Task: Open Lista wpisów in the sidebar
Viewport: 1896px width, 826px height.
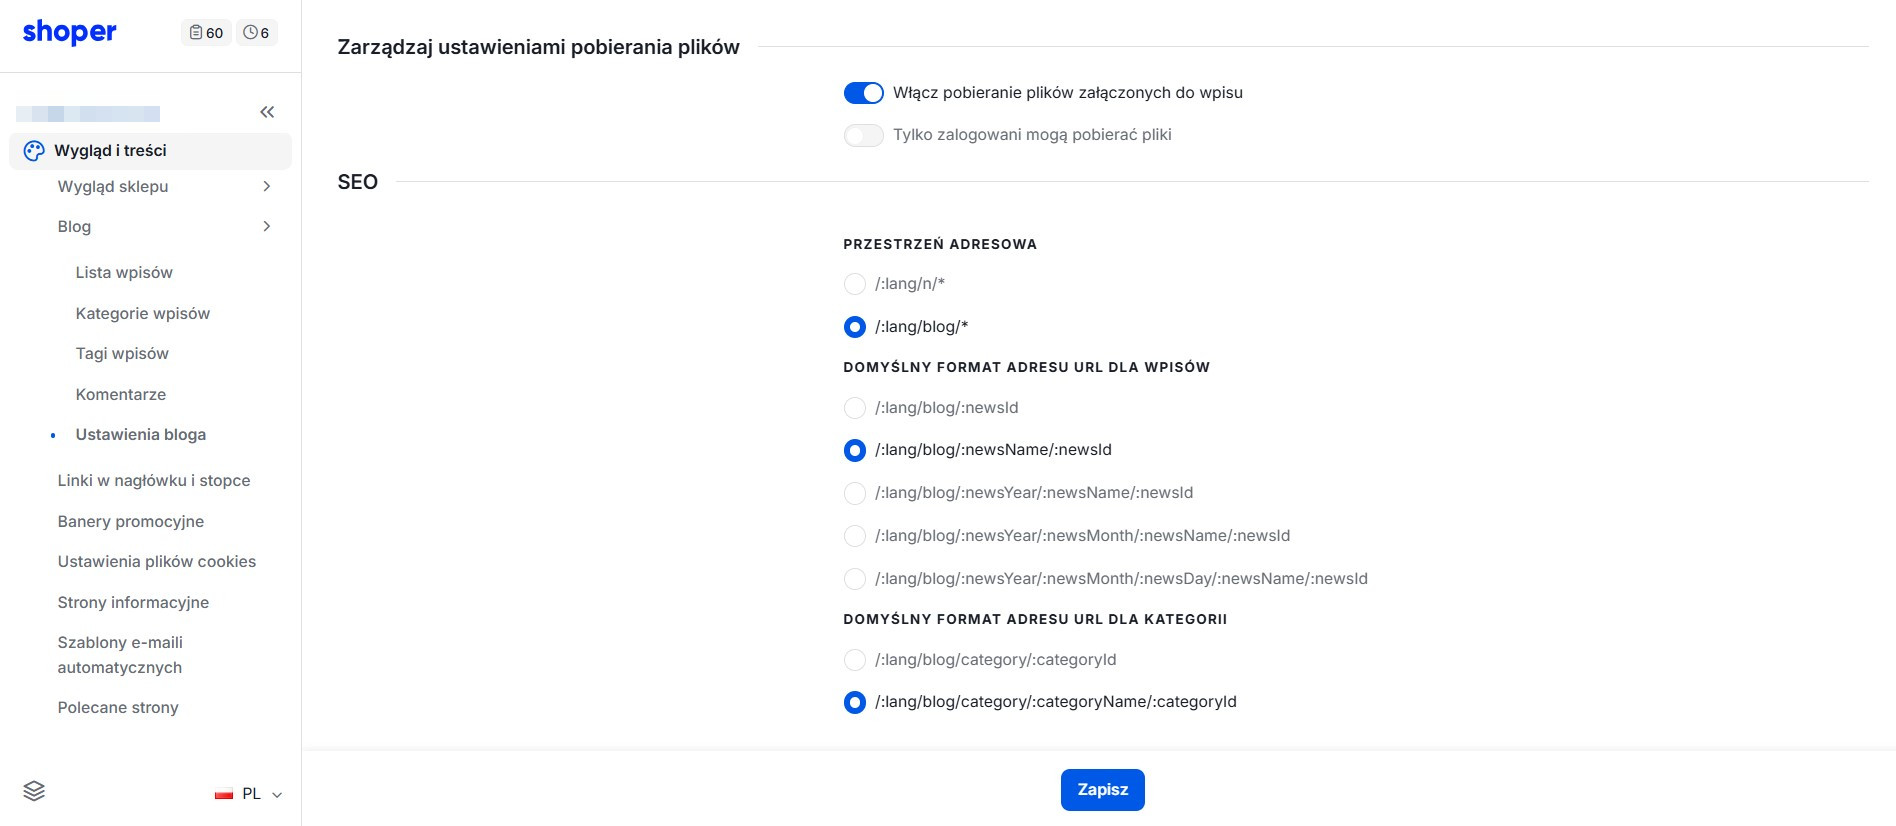Action: tap(124, 273)
